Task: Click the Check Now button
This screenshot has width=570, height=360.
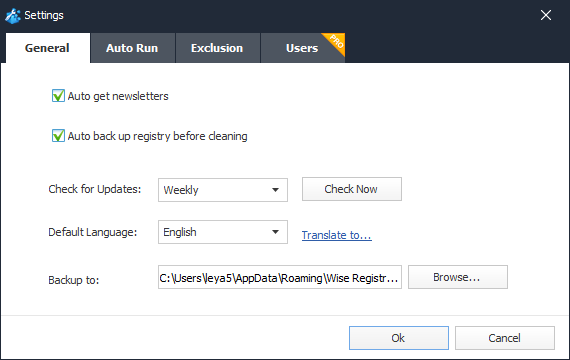Action: pos(352,189)
